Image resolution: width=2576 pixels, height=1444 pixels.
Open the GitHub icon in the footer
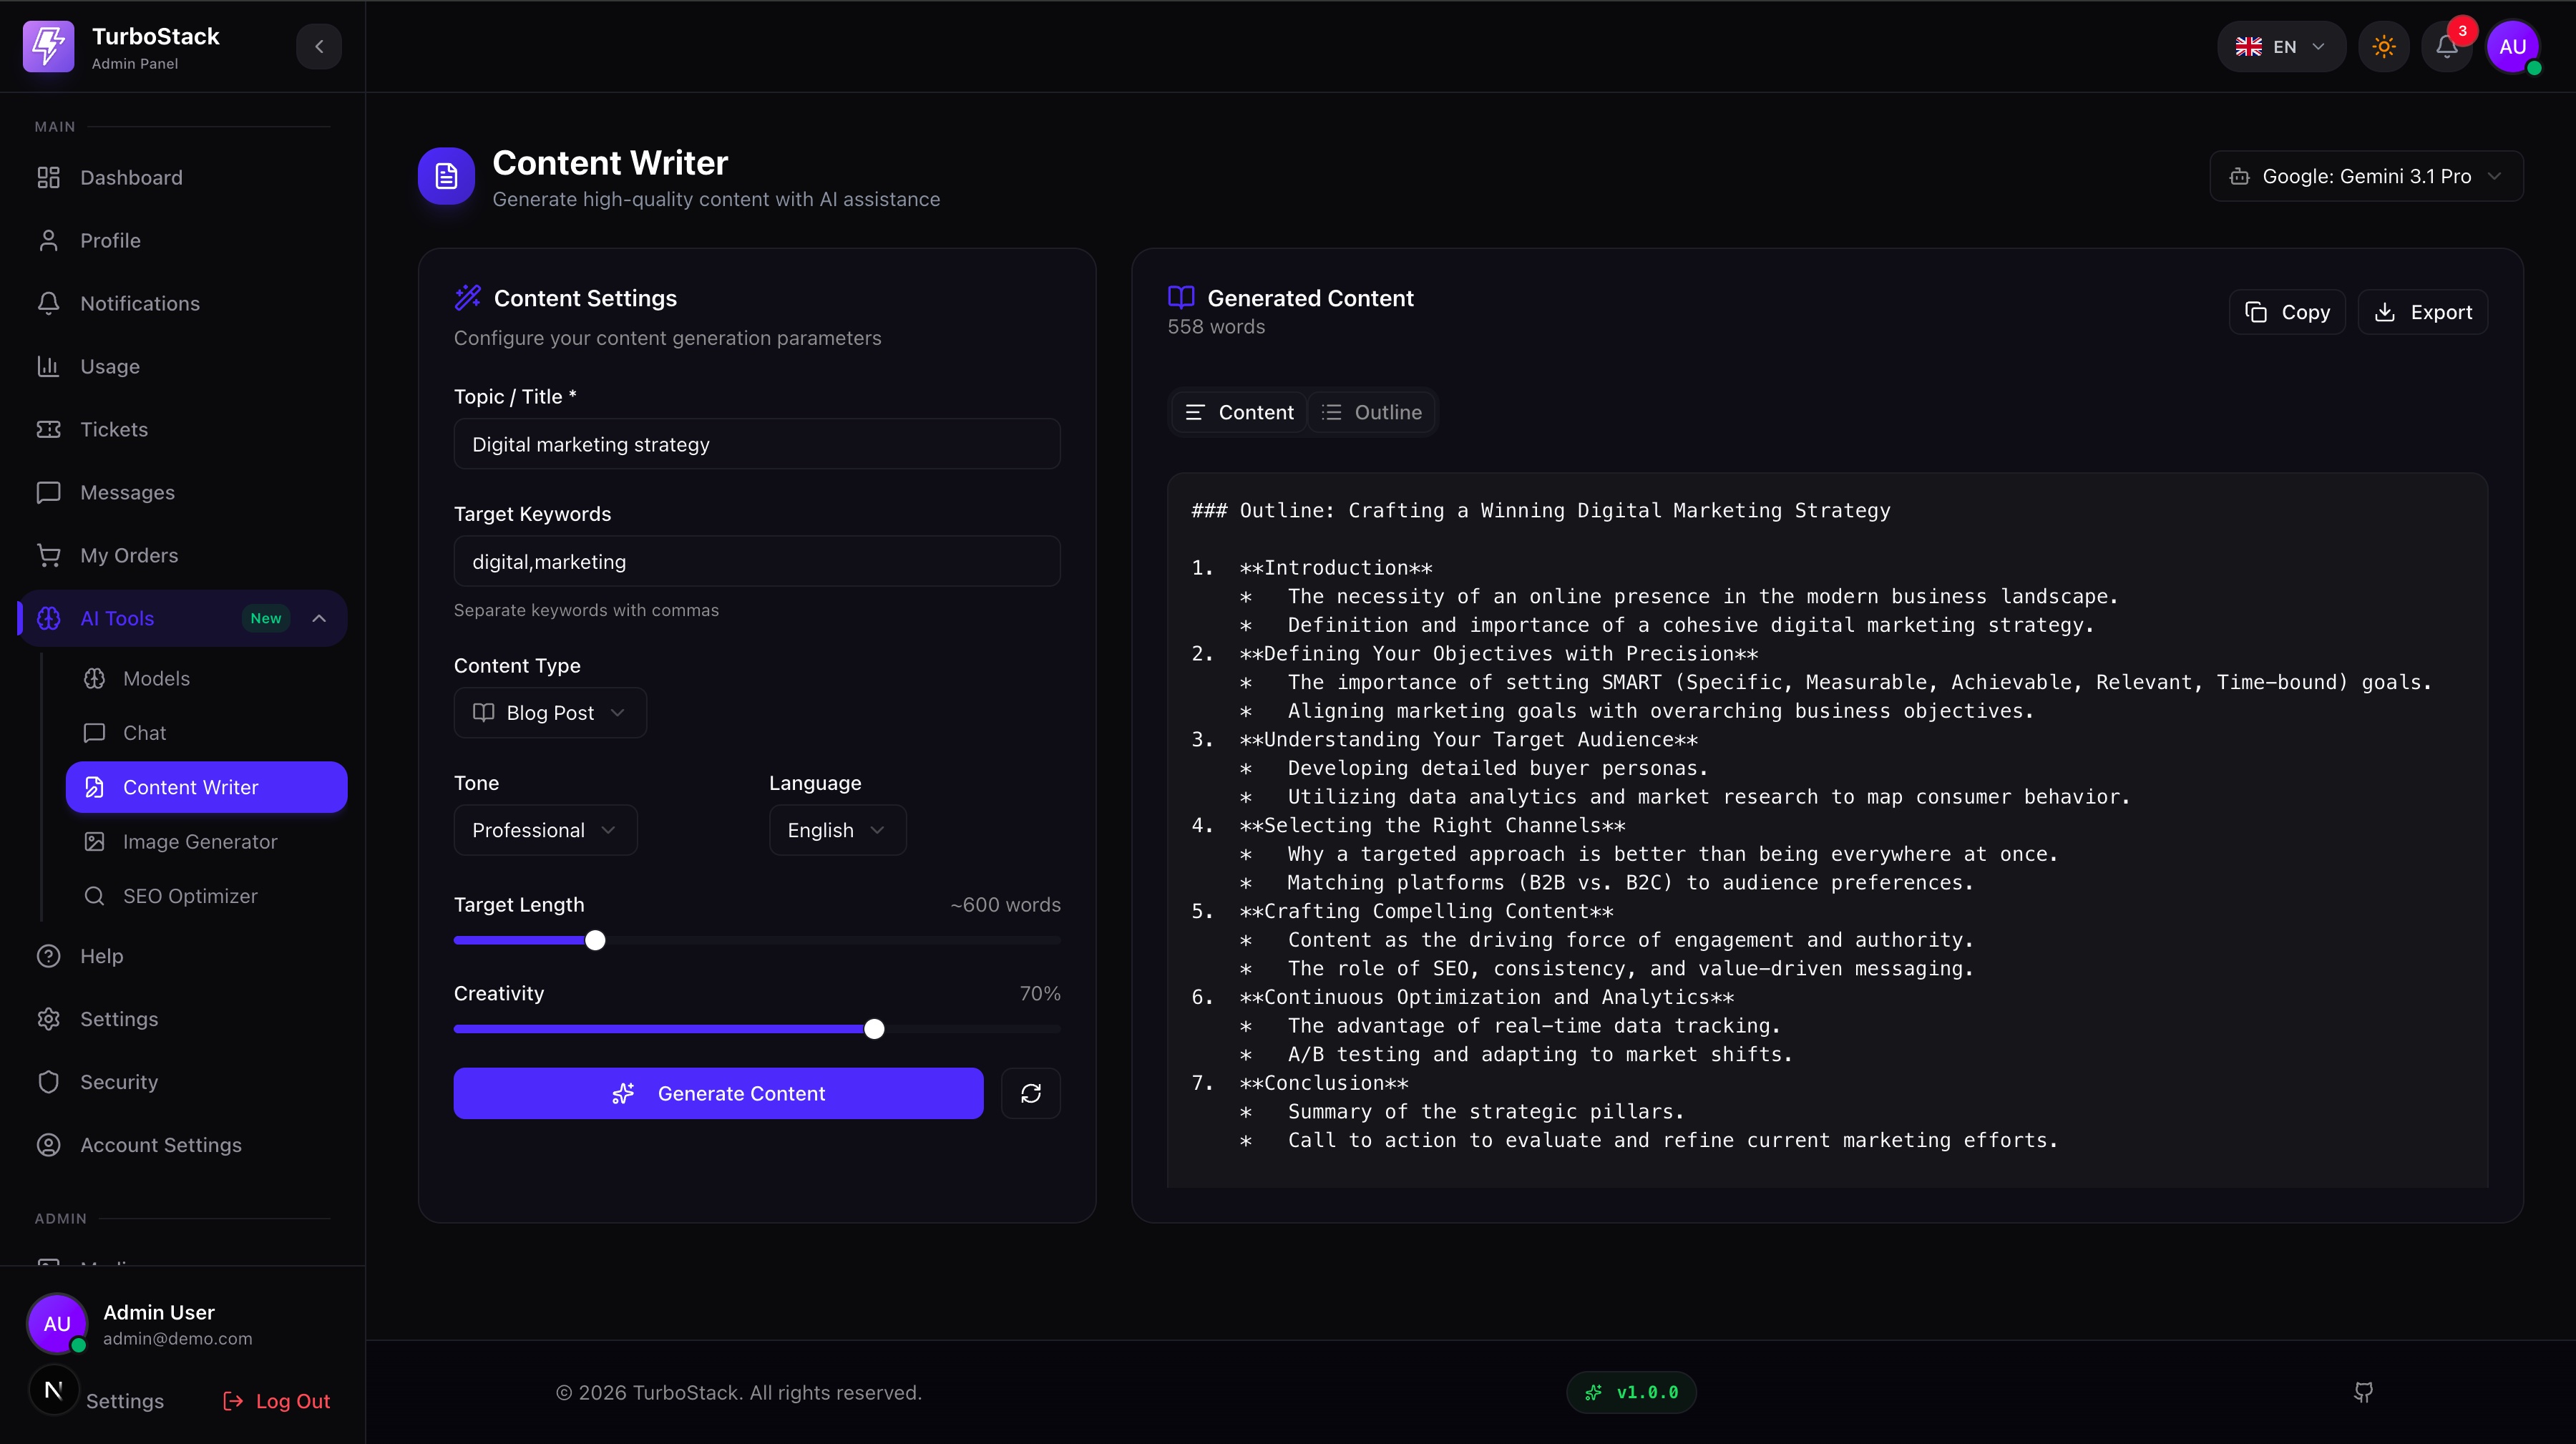[x=2363, y=1392]
